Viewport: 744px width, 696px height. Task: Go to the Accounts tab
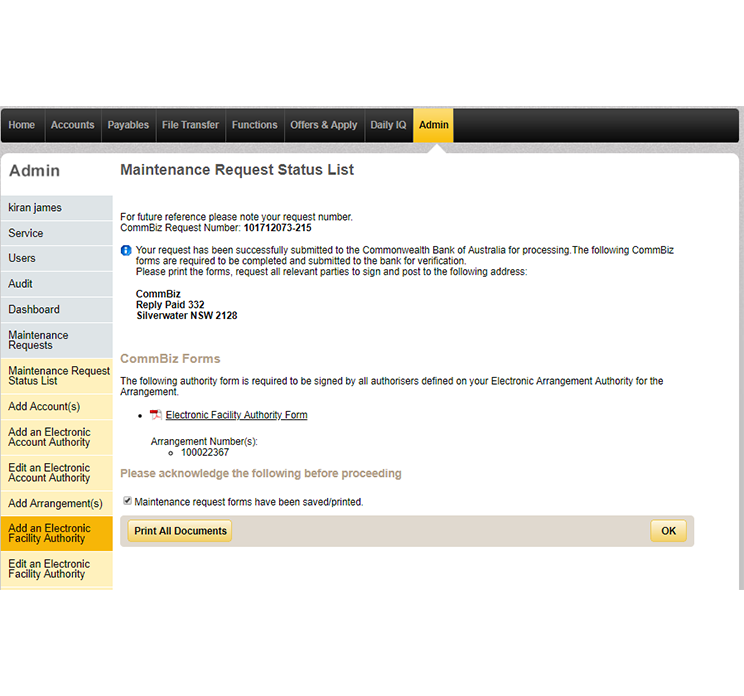tap(73, 125)
